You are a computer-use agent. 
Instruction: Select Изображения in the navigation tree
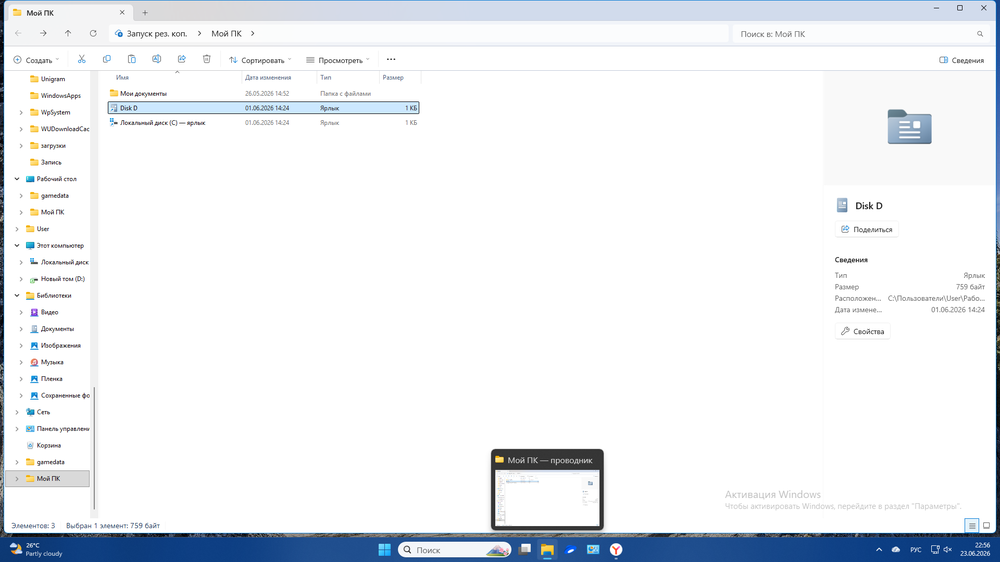click(61, 346)
